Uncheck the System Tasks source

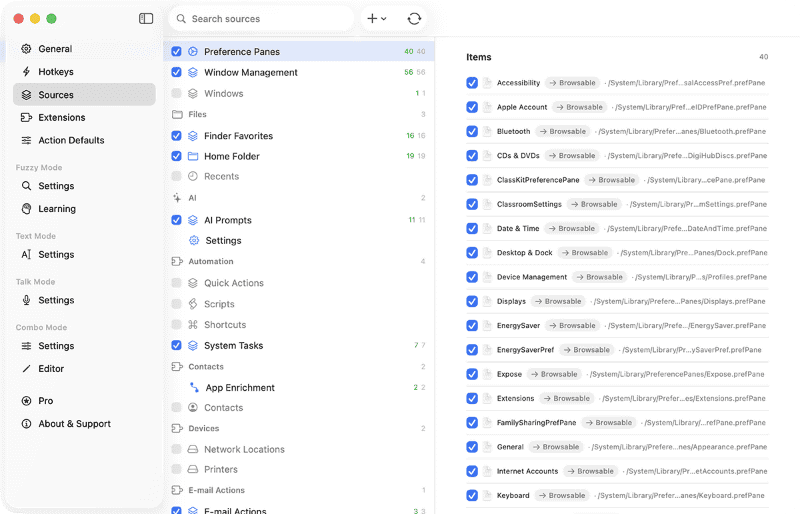point(177,346)
